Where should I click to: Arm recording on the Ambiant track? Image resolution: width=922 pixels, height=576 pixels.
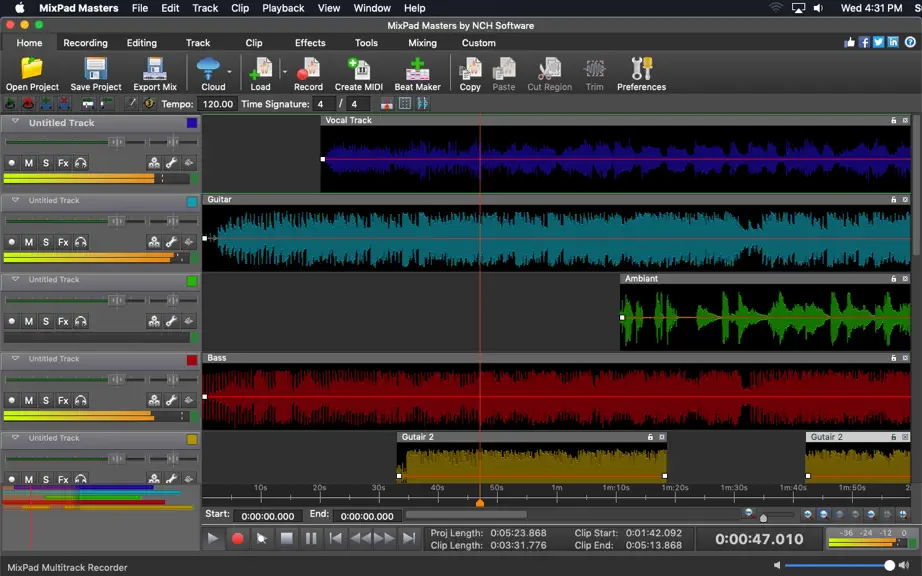pos(12,322)
